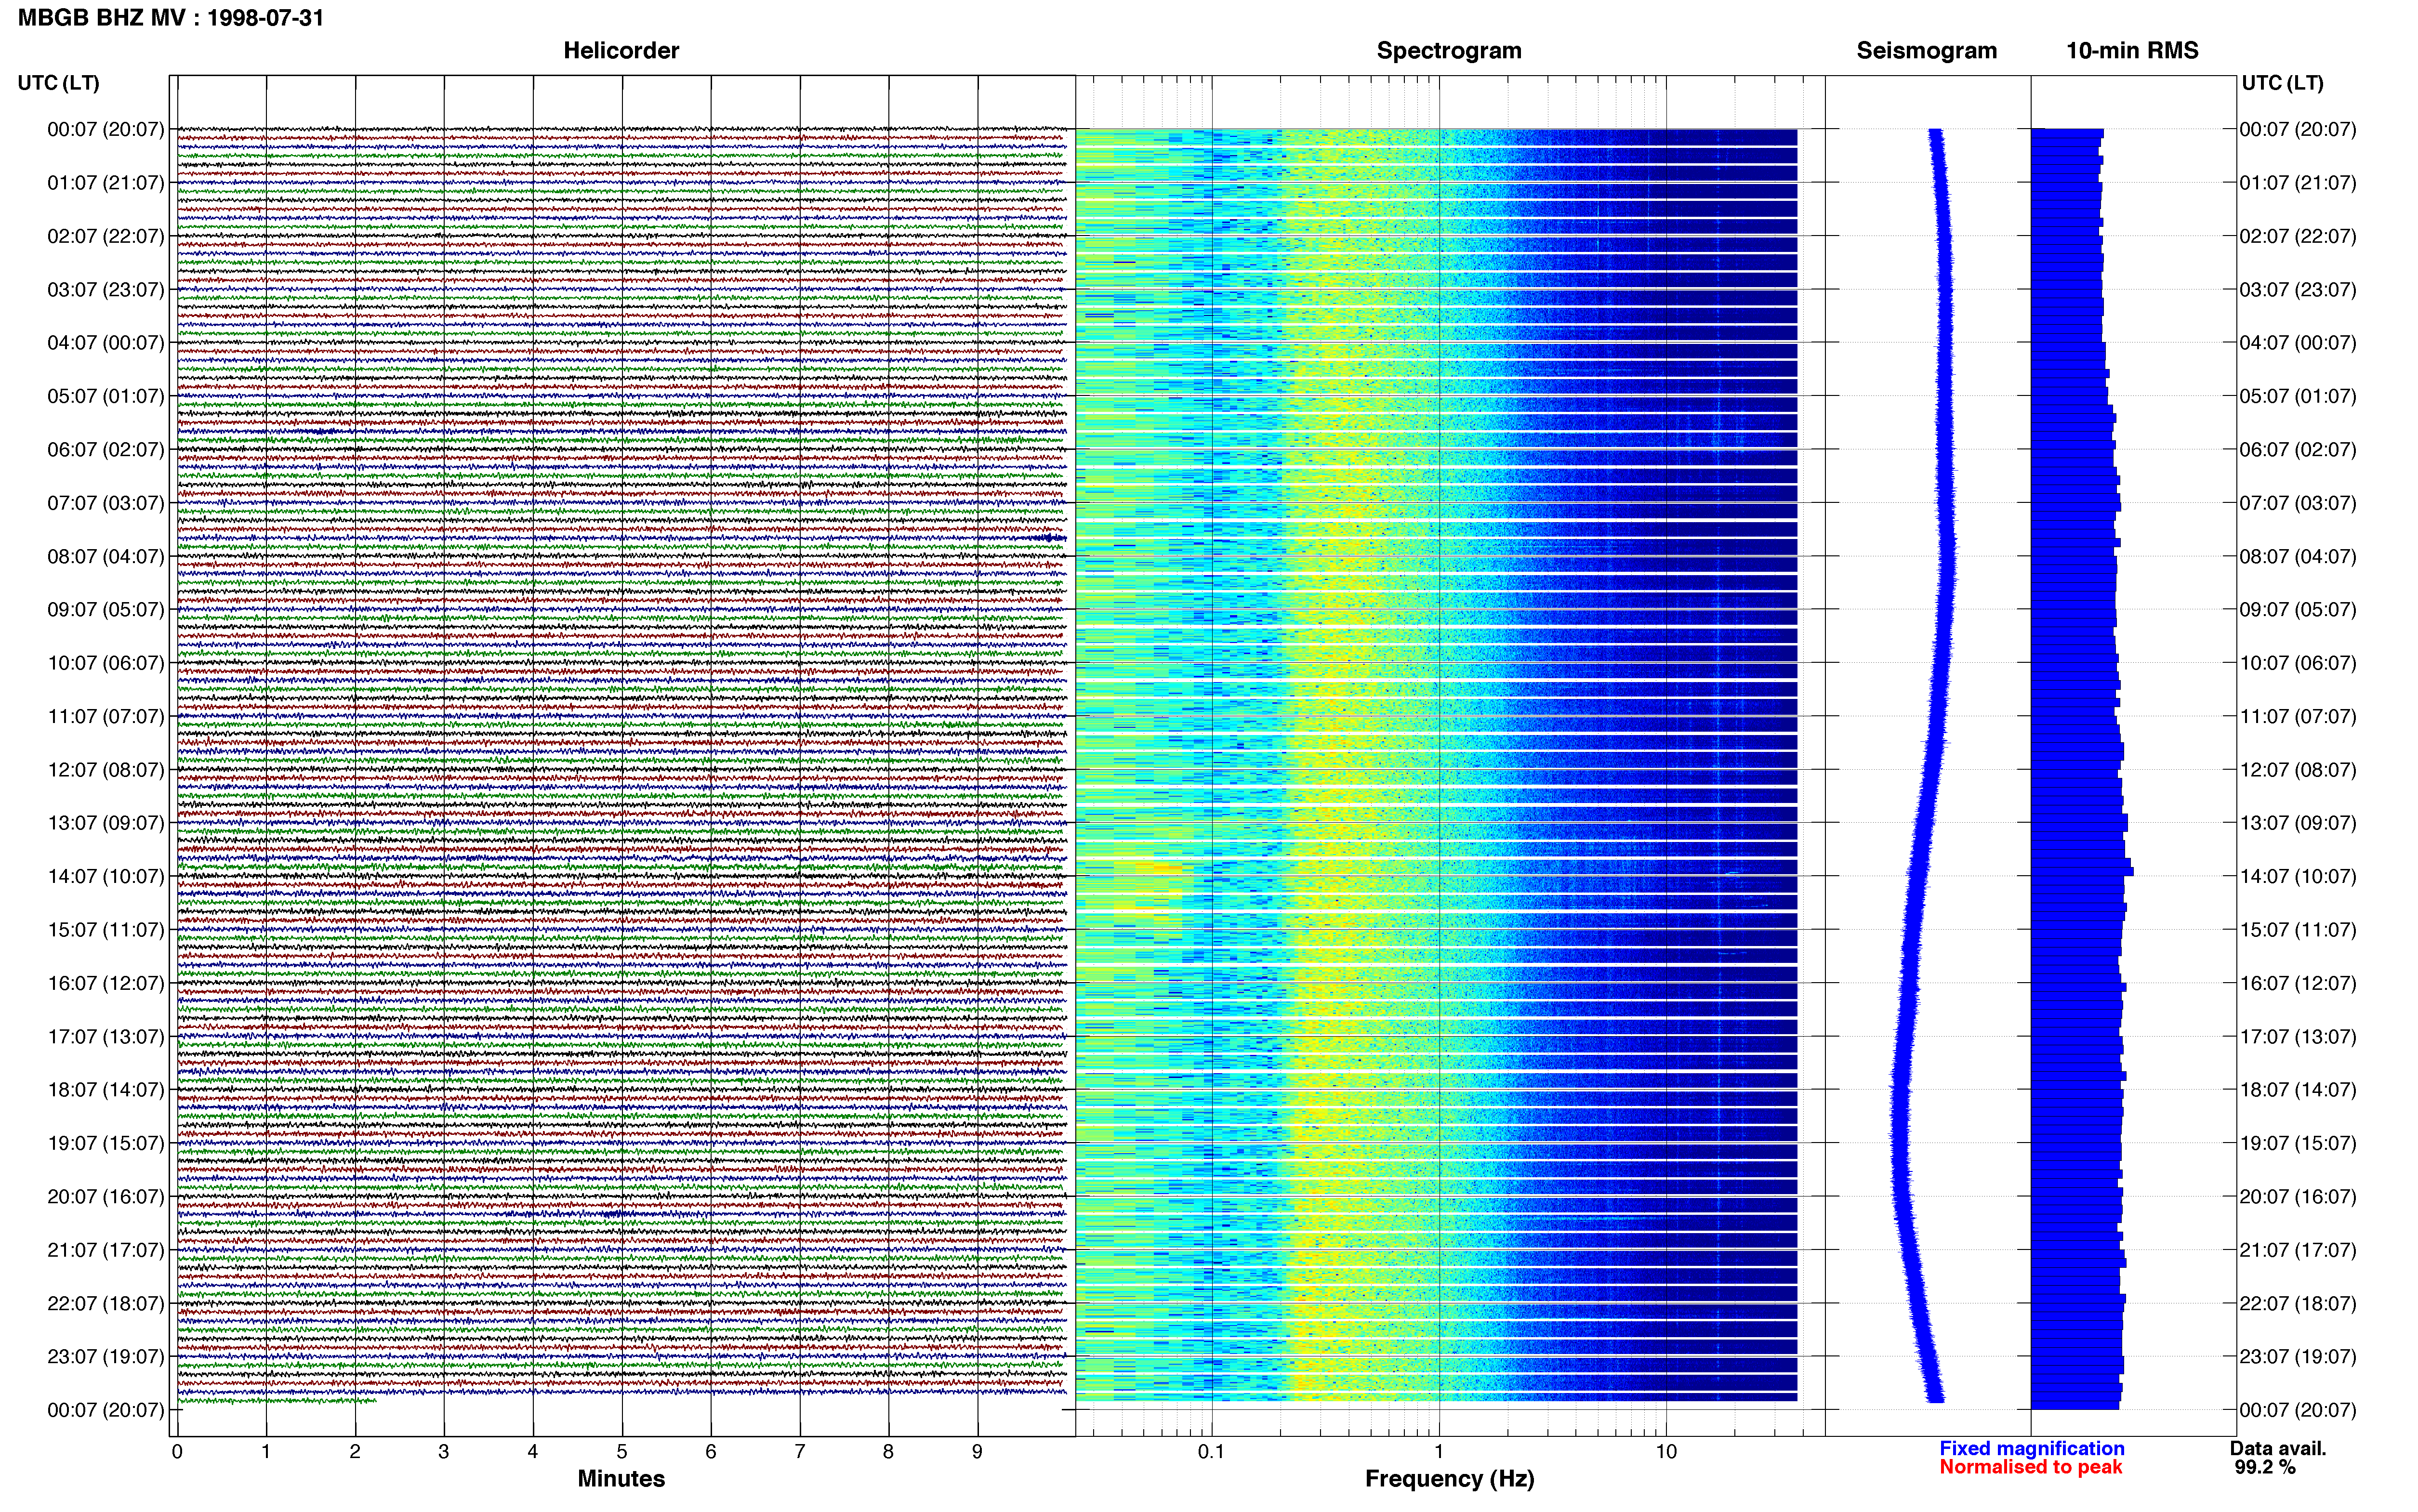Click the 'Normalised to peak' legend text
Image resolution: width=2418 pixels, height=1512 pixels.
(2030, 1467)
